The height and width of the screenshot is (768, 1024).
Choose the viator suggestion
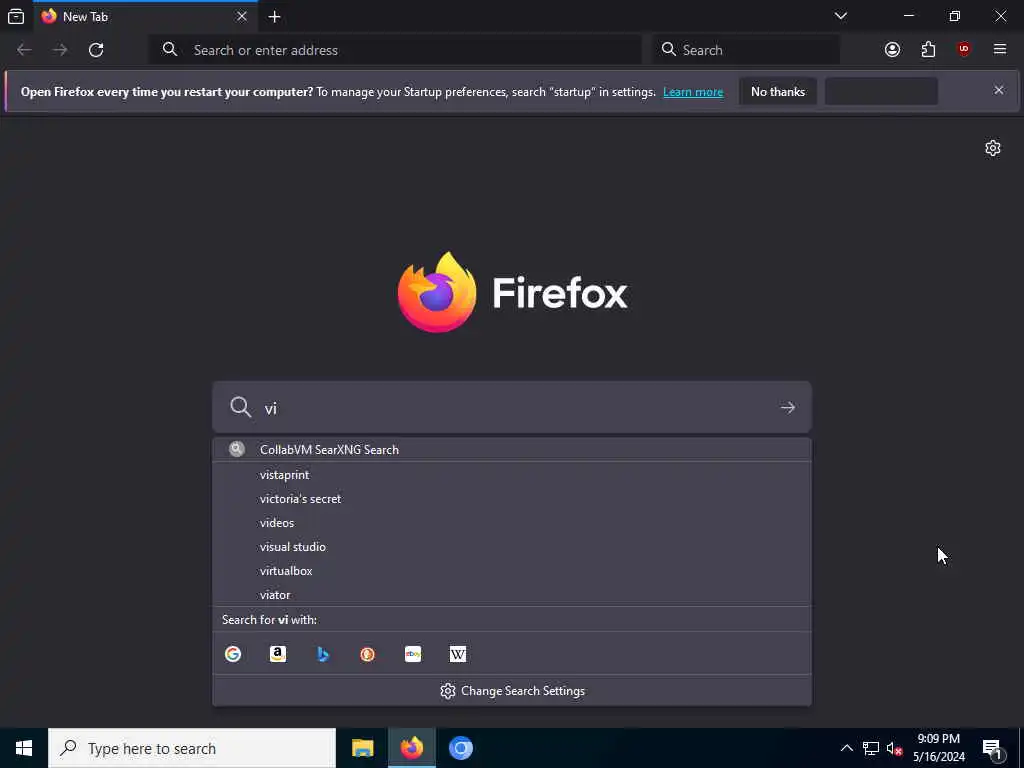click(x=512, y=595)
